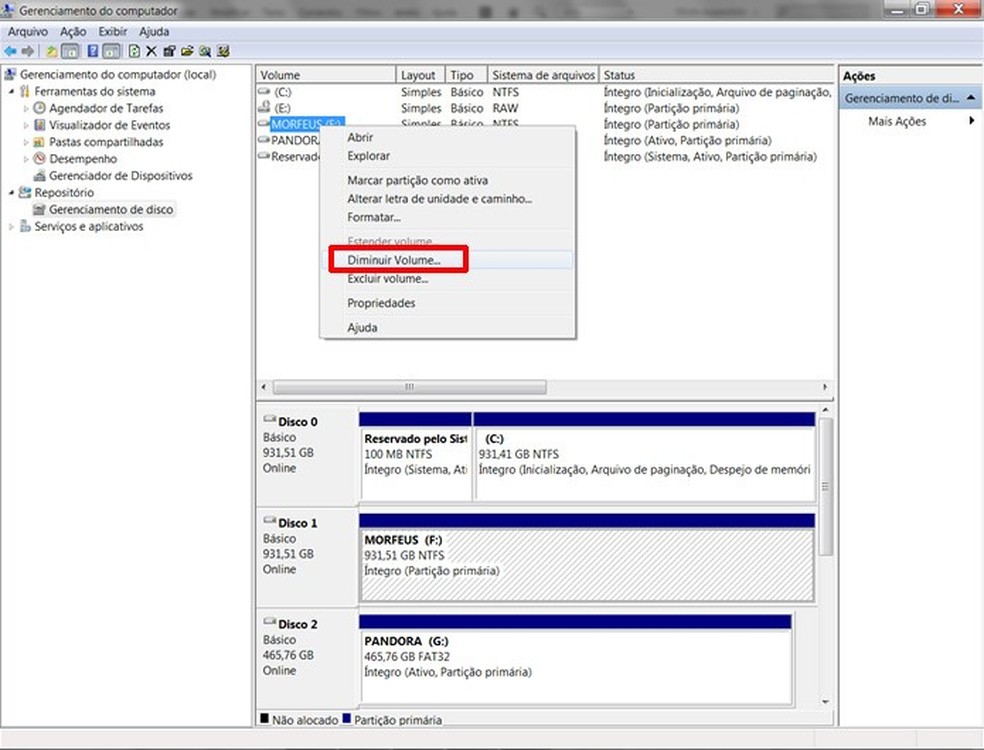Sort by the Status column header
The width and height of the screenshot is (984, 750).
pyautogui.click(x=716, y=75)
